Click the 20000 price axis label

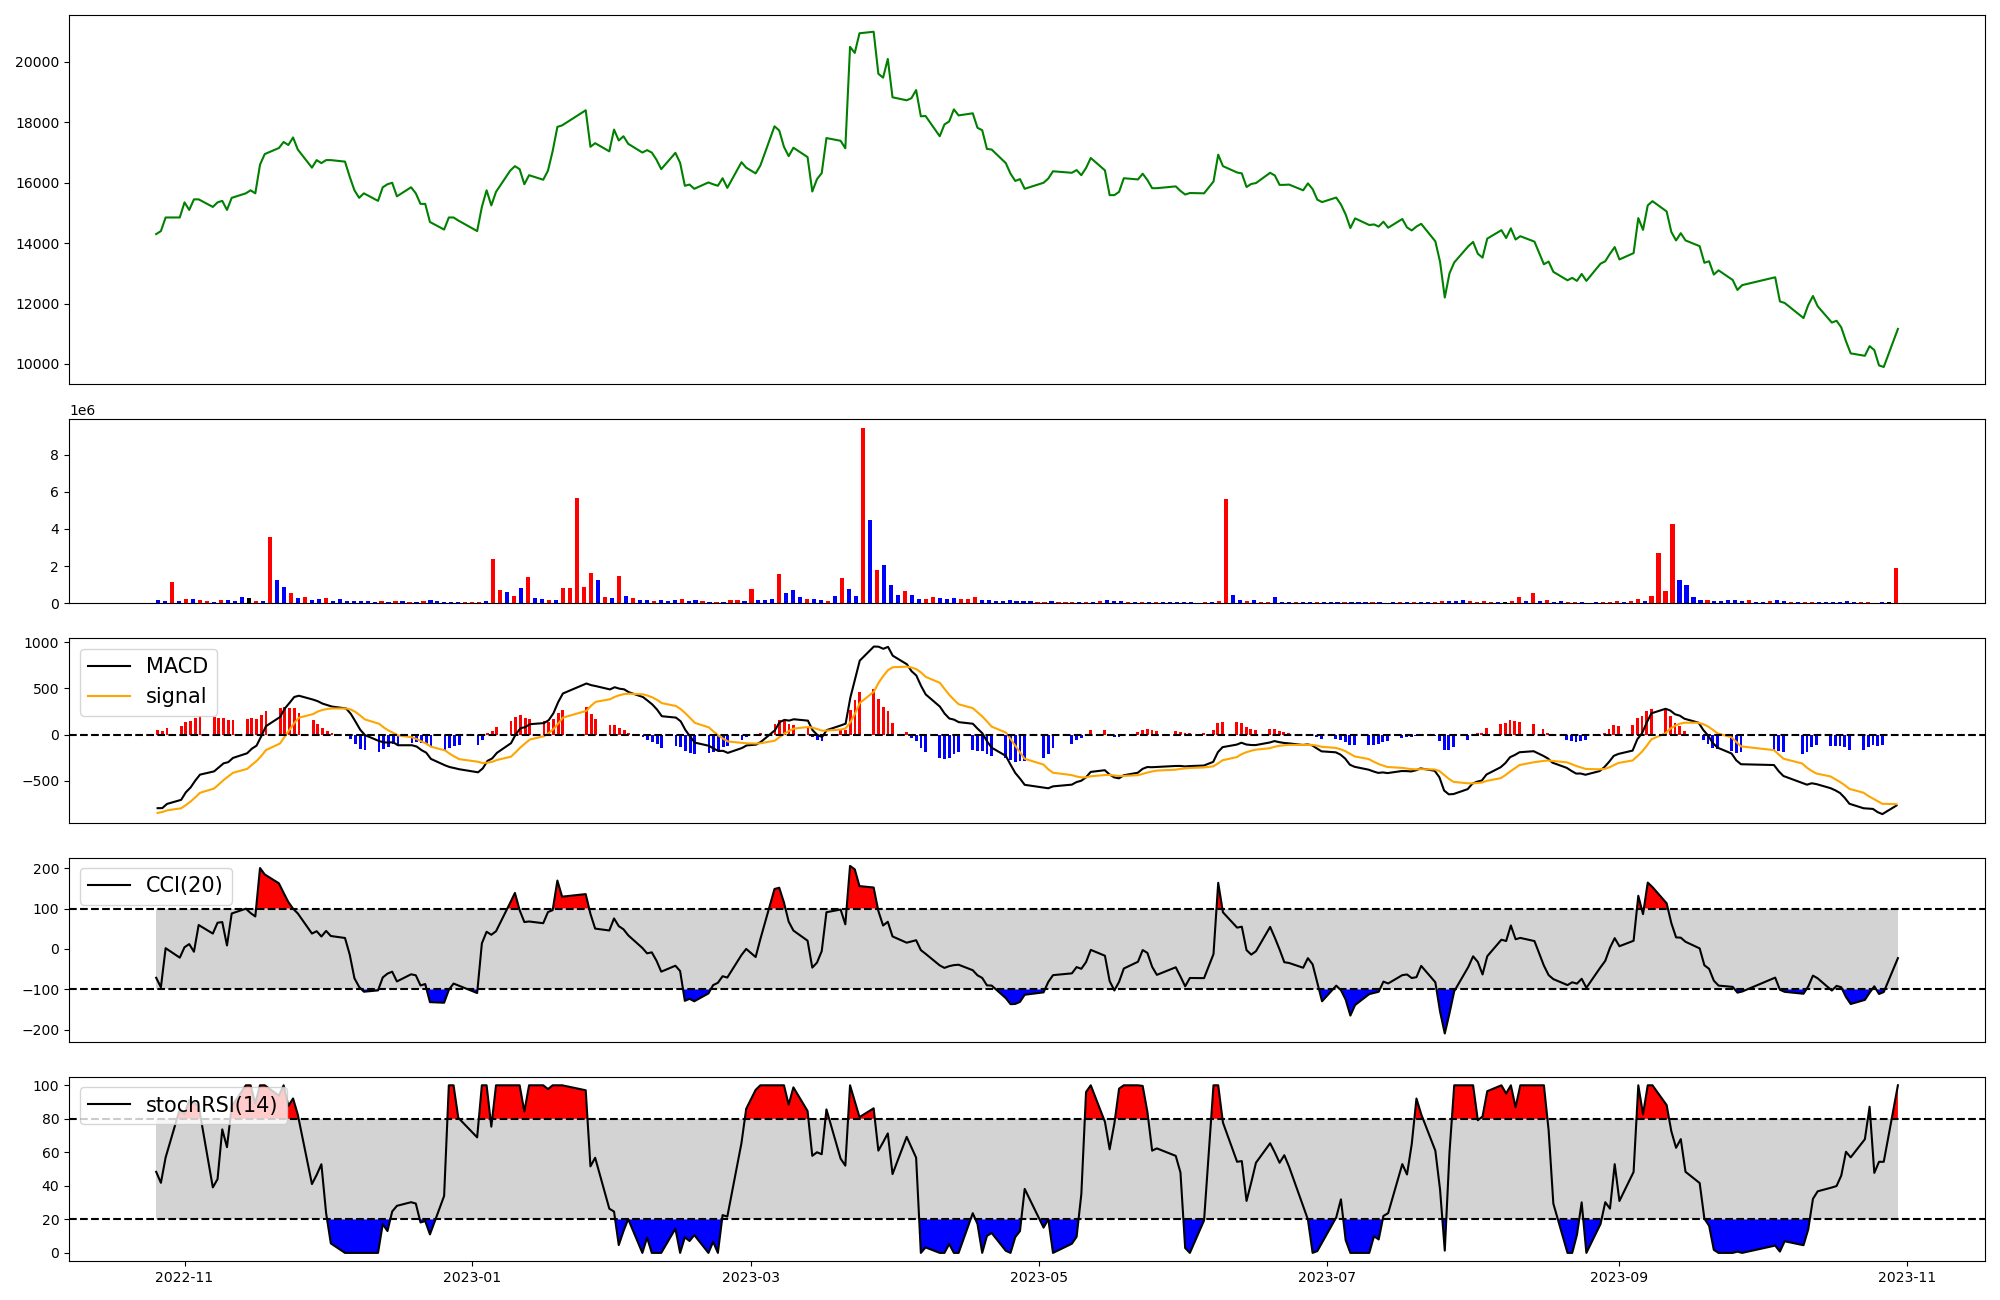pyautogui.click(x=37, y=62)
